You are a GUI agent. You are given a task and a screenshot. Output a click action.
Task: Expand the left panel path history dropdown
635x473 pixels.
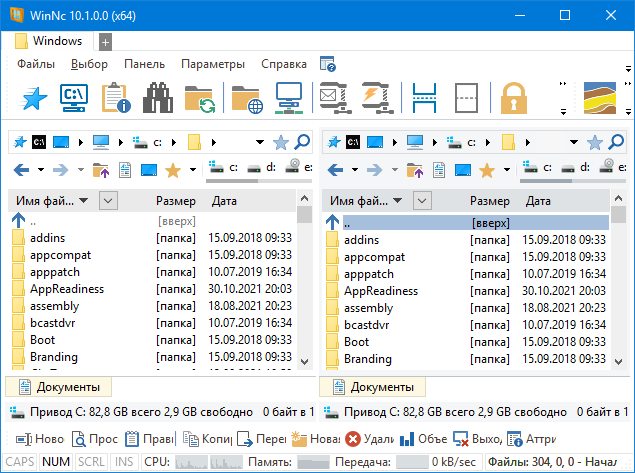pyautogui.click(x=260, y=142)
